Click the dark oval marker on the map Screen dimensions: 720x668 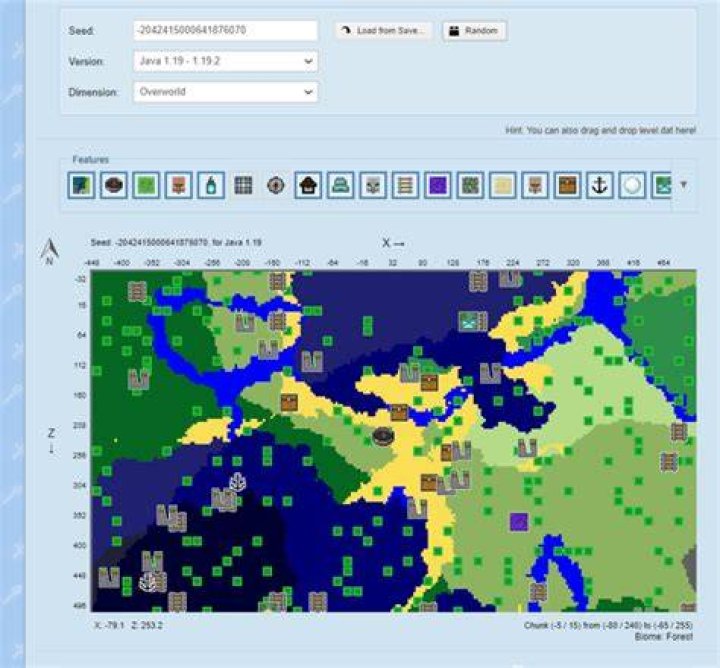[x=383, y=436]
